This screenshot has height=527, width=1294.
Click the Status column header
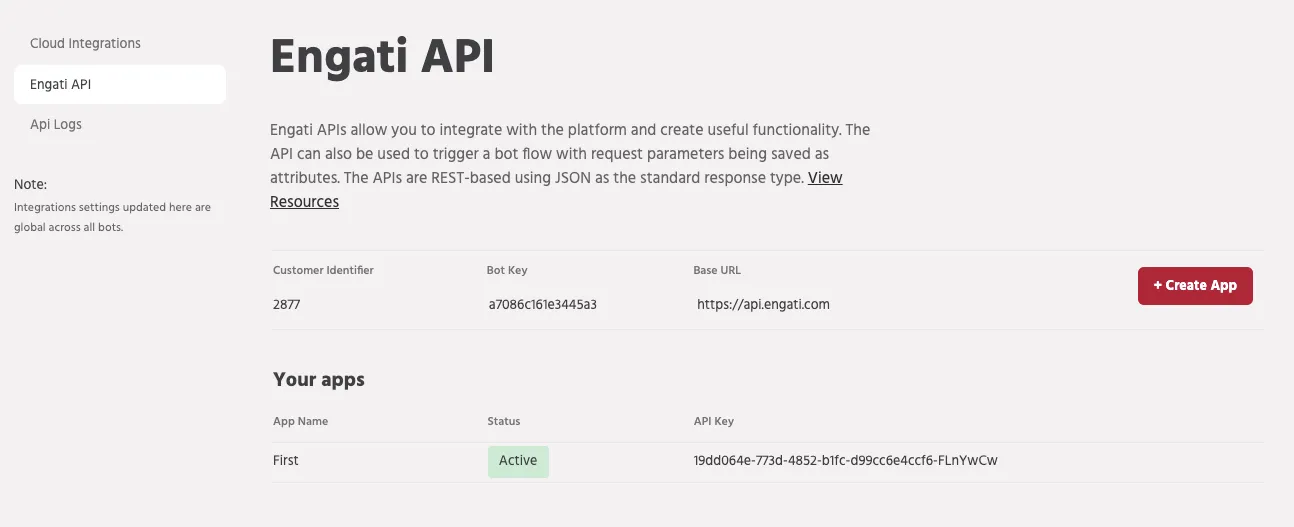coord(504,421)
